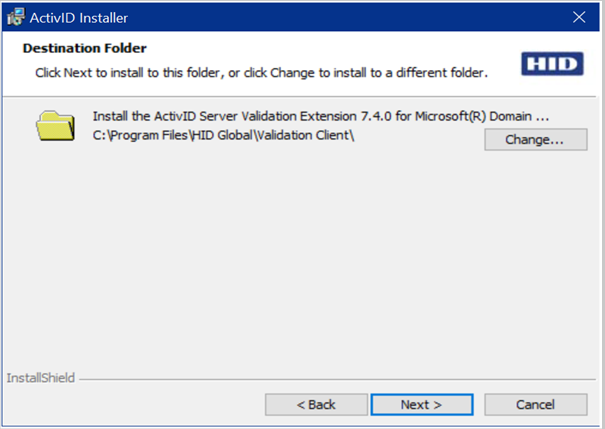
Task: Go back with the < Back button
Action: [x=316, y=404]
